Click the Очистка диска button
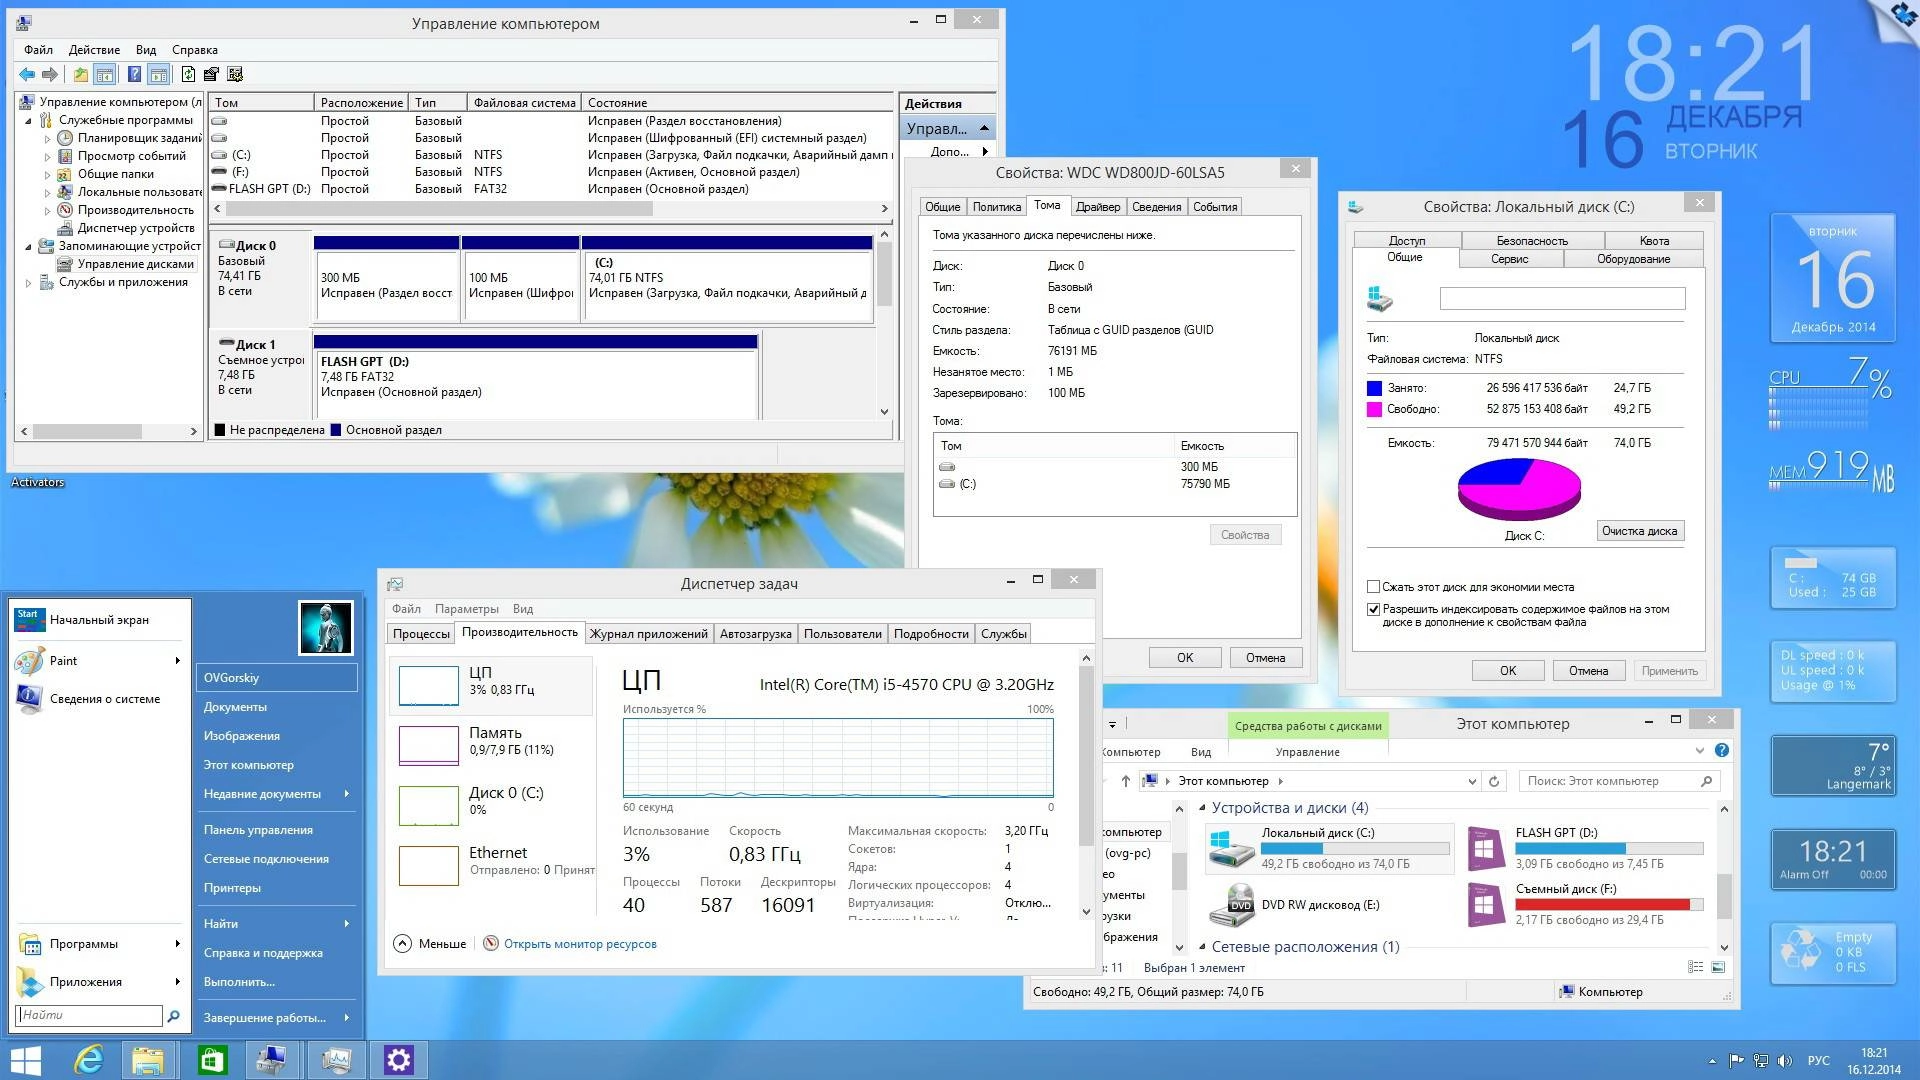 (1640, 531)
